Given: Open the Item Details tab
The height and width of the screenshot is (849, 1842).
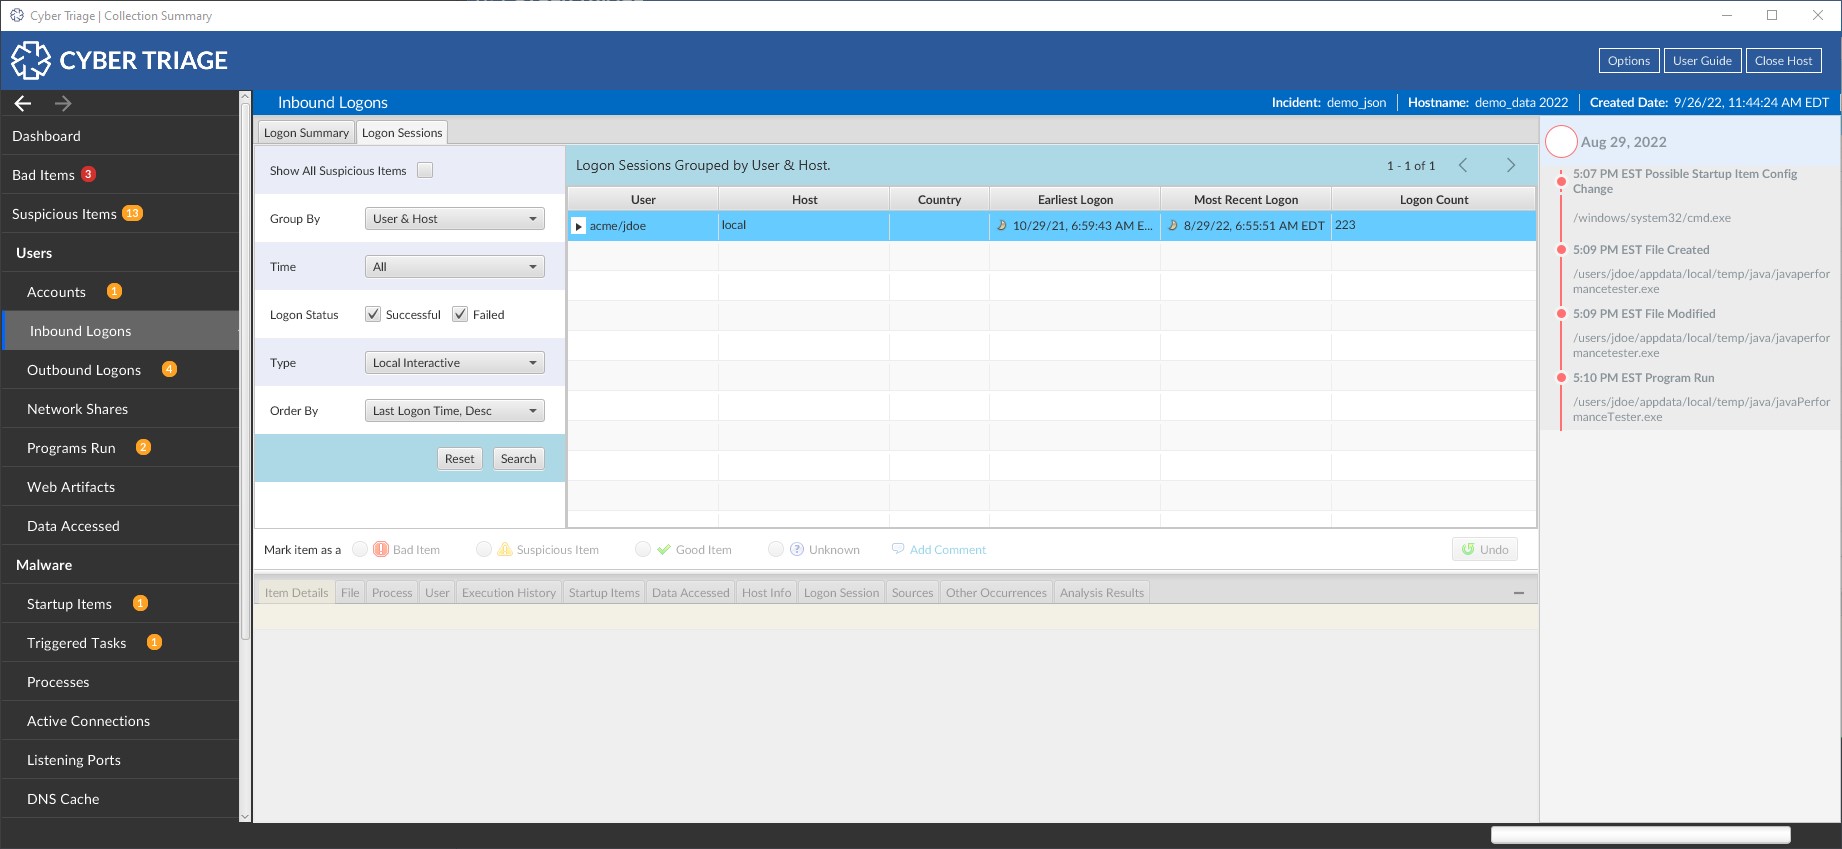Looking at the screenshot, I should tap(296, 593).
